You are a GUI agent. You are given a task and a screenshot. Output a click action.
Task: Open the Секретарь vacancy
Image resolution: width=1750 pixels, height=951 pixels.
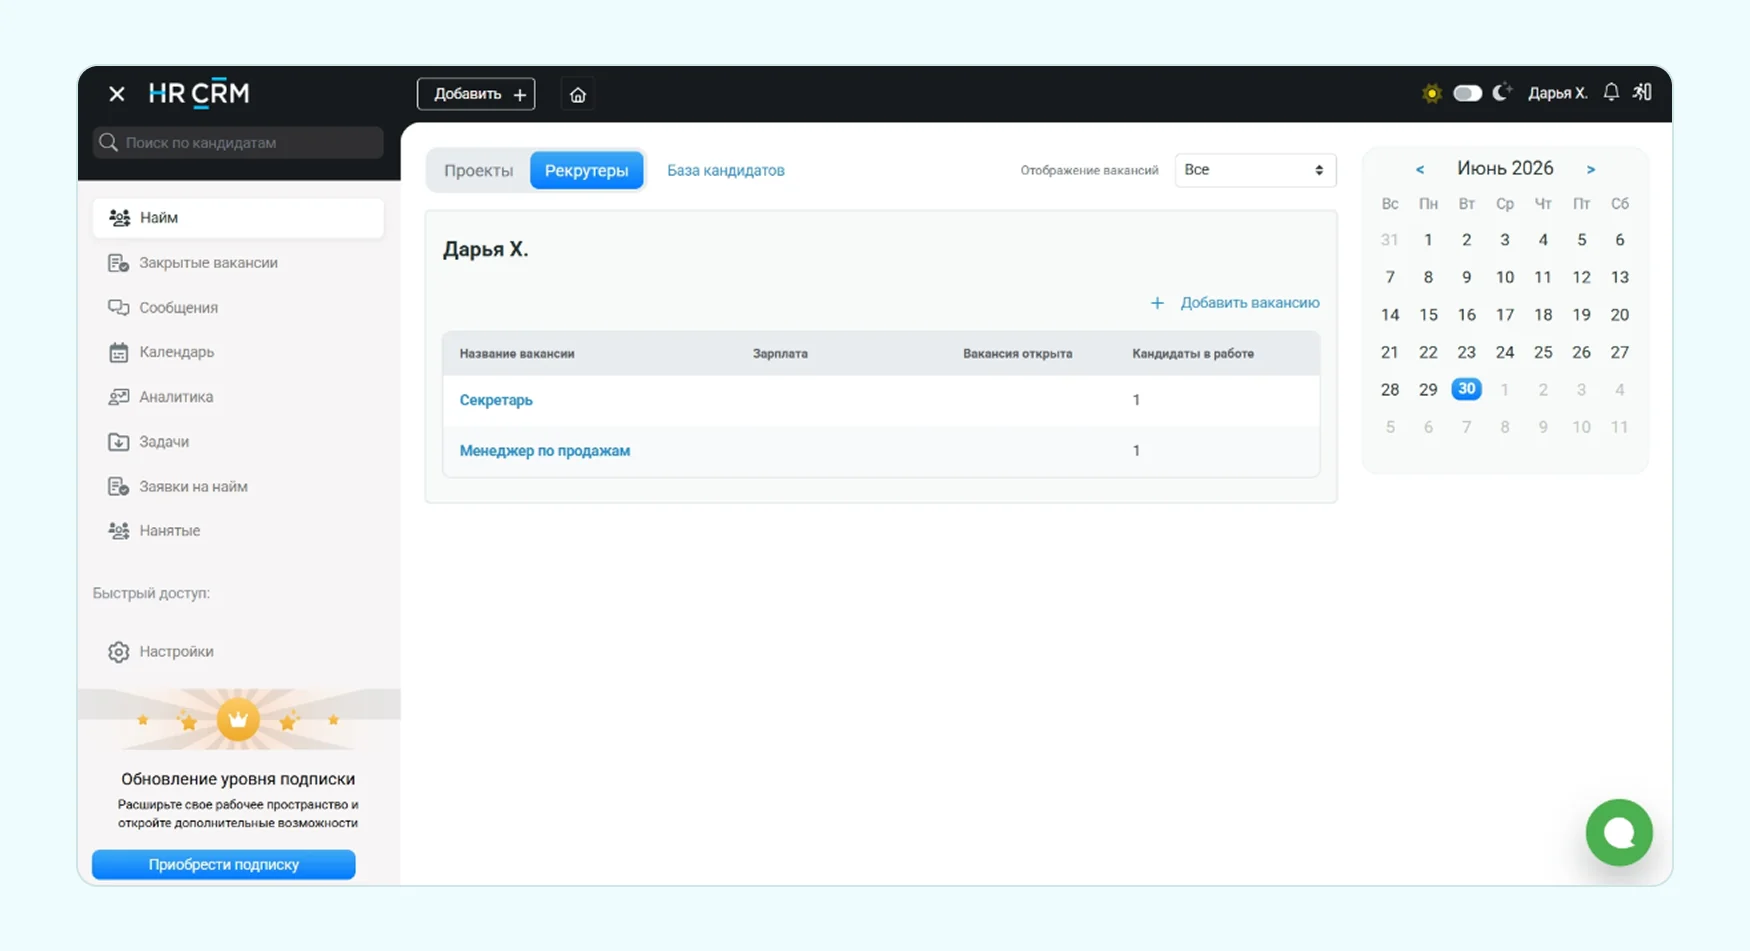pos(496,400)
